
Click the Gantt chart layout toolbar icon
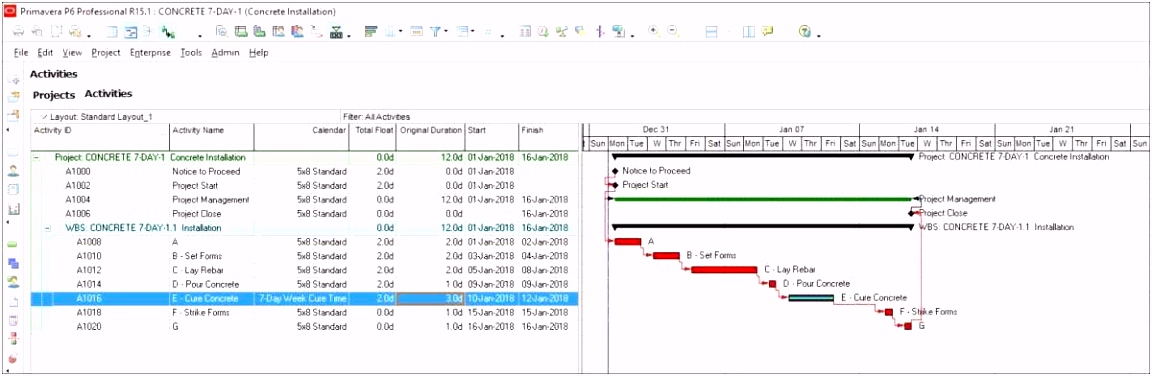coord(130,32)
